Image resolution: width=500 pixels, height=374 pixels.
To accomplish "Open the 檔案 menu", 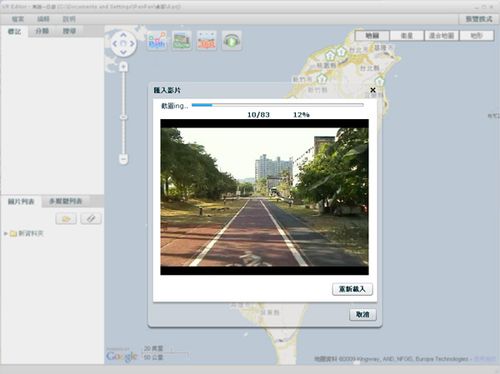I will click(x=18, y=19).
